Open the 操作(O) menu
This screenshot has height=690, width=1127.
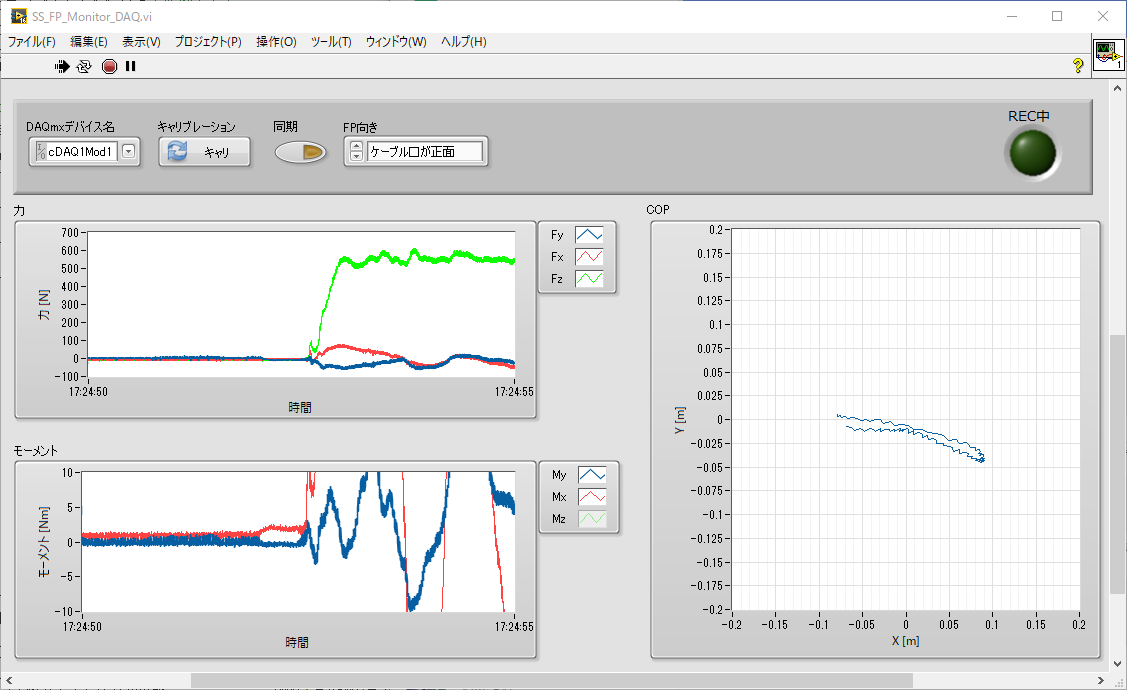coord(277,42)
